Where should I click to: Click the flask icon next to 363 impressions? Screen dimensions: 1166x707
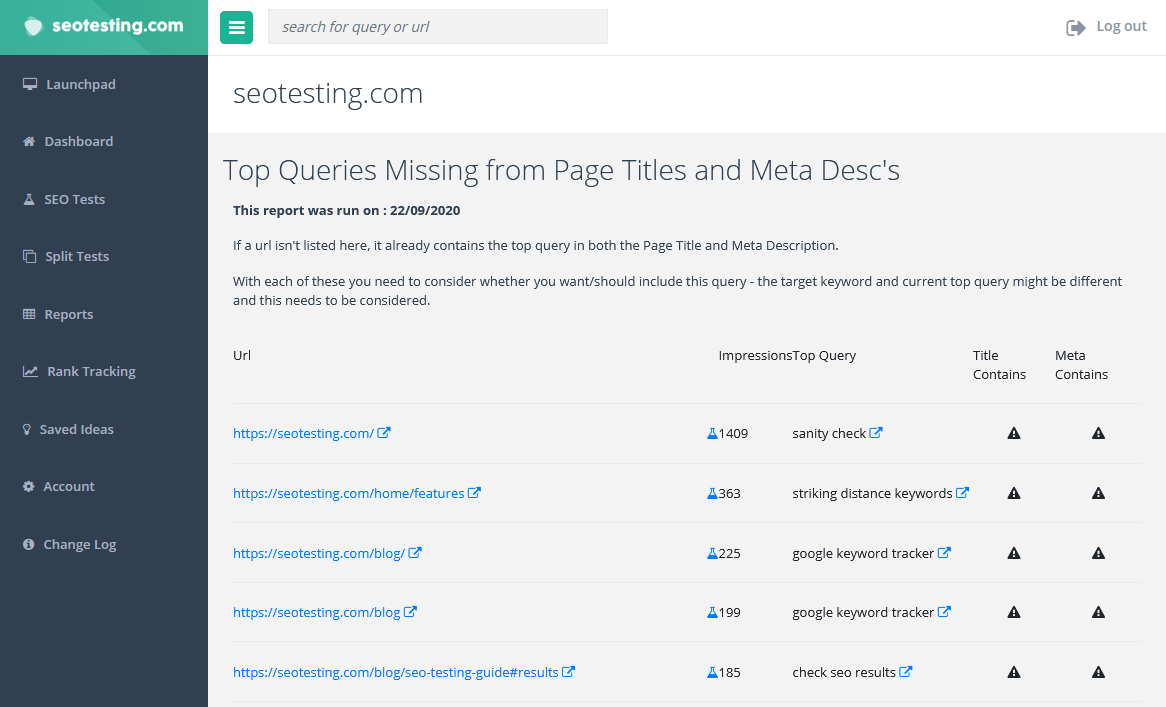click(712, 493)
